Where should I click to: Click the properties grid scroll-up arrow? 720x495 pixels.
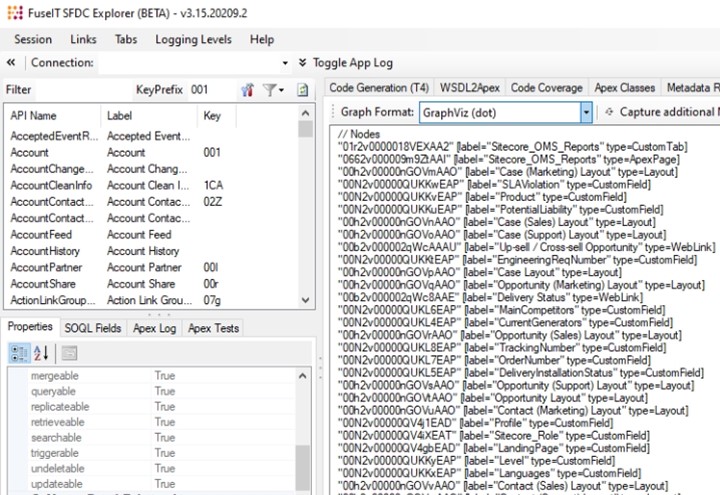coord(303,376)
